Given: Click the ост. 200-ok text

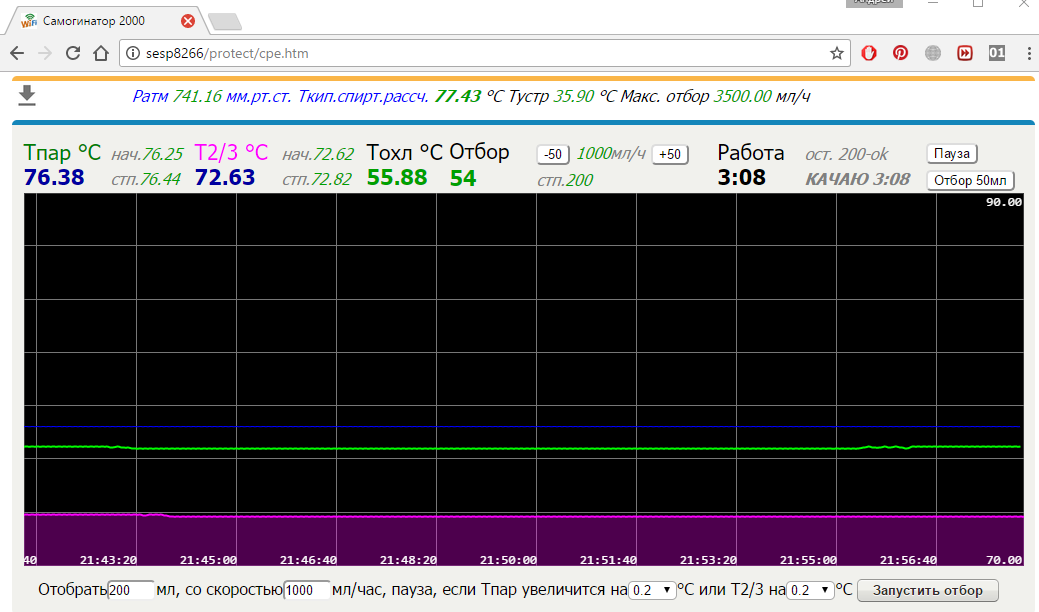Looking at the screenshot, I should pyautogui.click(x=846, y=154).
